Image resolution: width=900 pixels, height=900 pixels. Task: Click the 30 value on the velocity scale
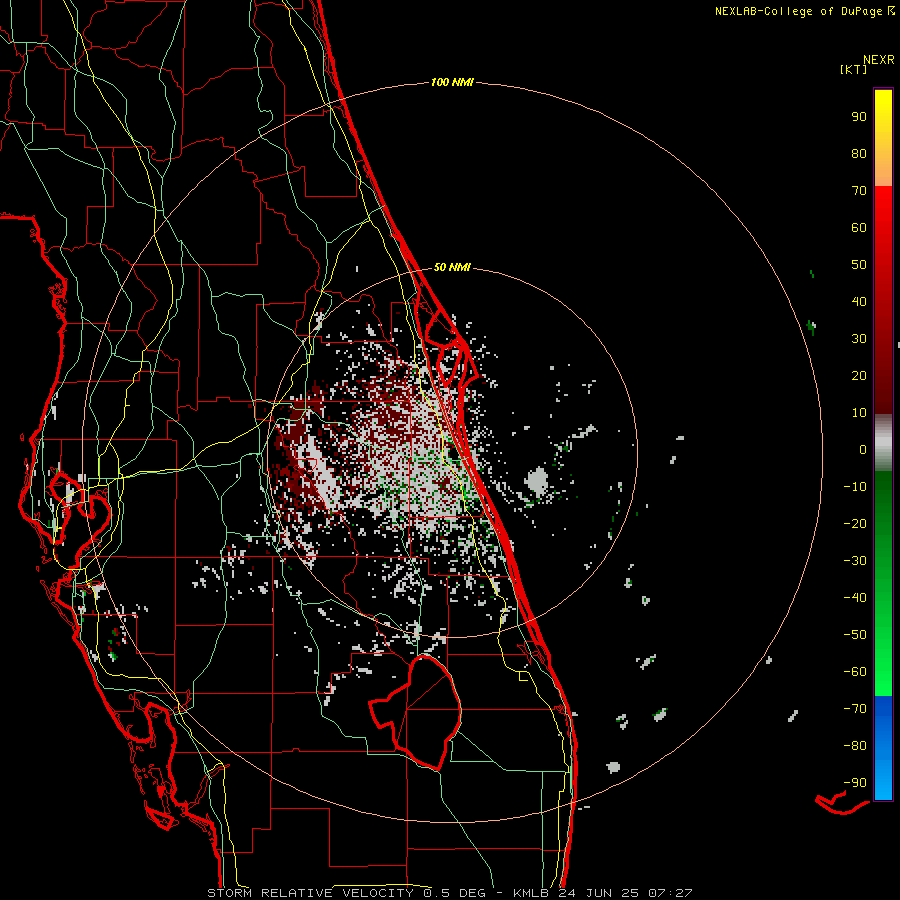[x=859, y=339]
